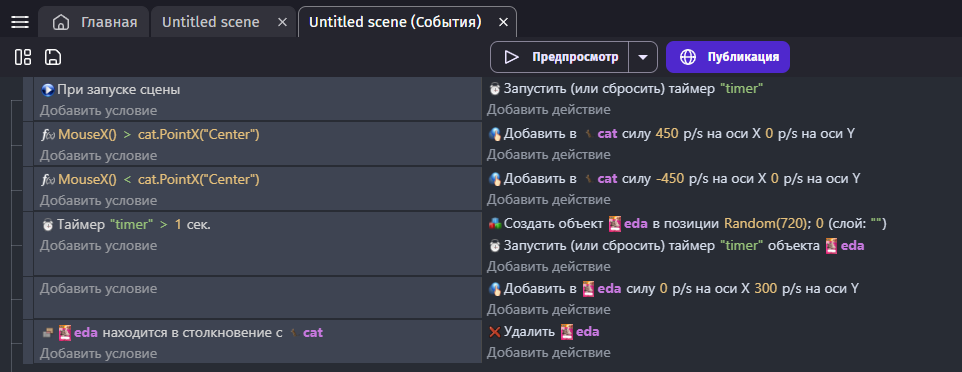Open the project manager panel icon
This screenshot has height=372, width=962.
click(23, 57)
